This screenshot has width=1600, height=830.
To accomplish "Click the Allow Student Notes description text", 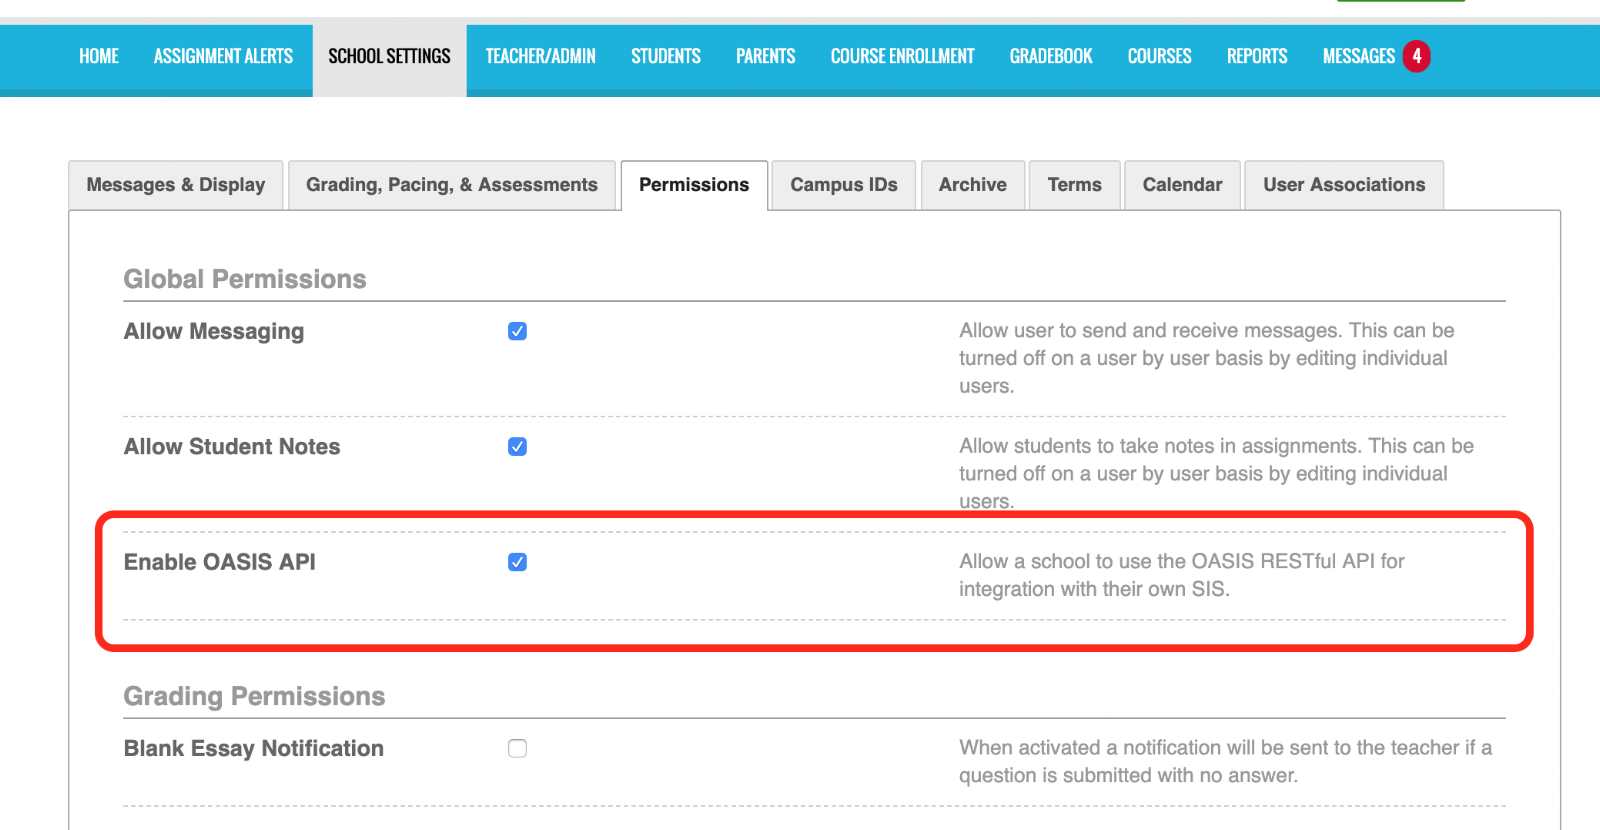I will pyautogui.click(x=1216, y=473).
